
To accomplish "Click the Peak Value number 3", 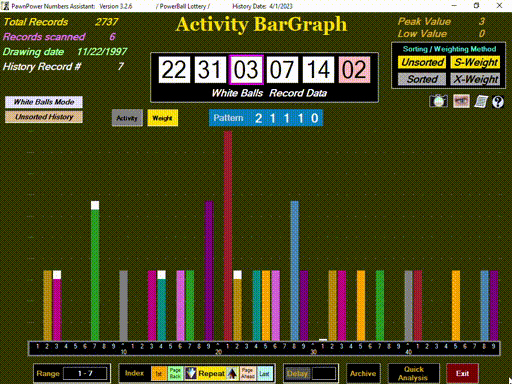I will (482, 22).
